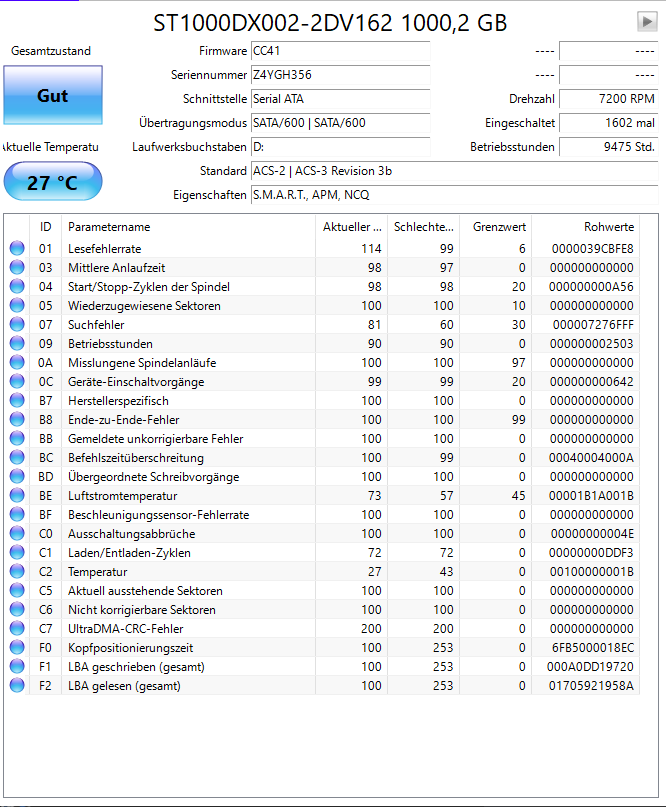Click the status orb for Aktuell ausstehende Sektoren
Viewport: 666px width, 807px height.
[x=17, y=591]
